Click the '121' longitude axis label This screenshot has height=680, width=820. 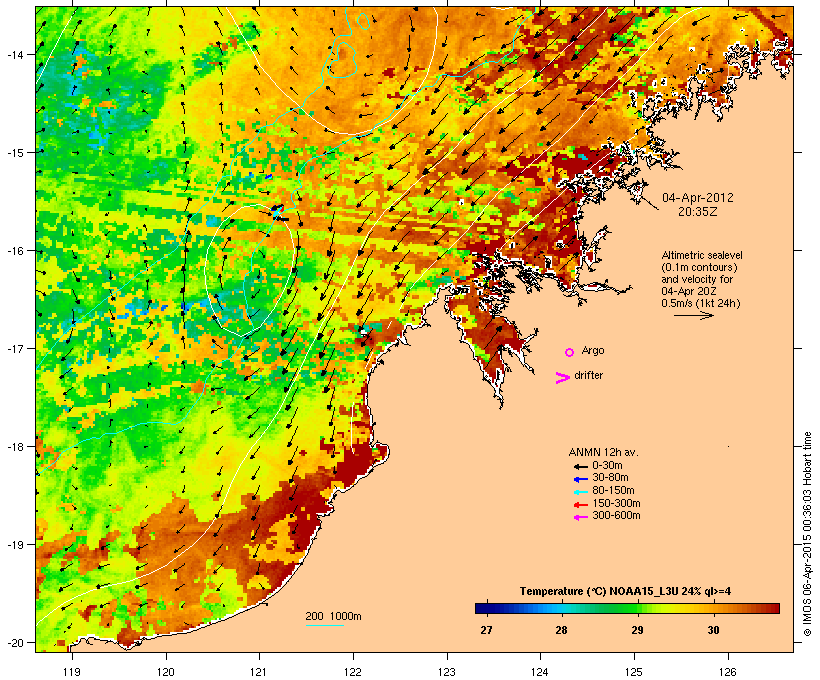(259, 672)
